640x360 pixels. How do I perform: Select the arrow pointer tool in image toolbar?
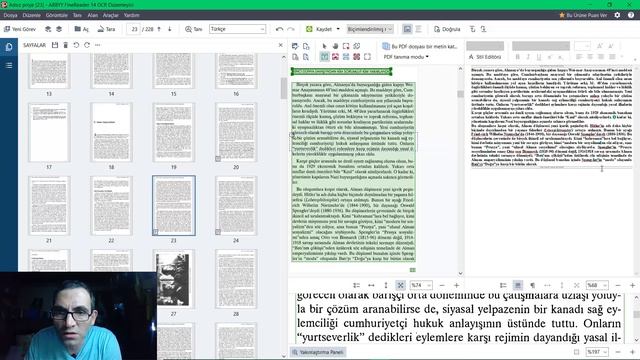click(324, 46)
